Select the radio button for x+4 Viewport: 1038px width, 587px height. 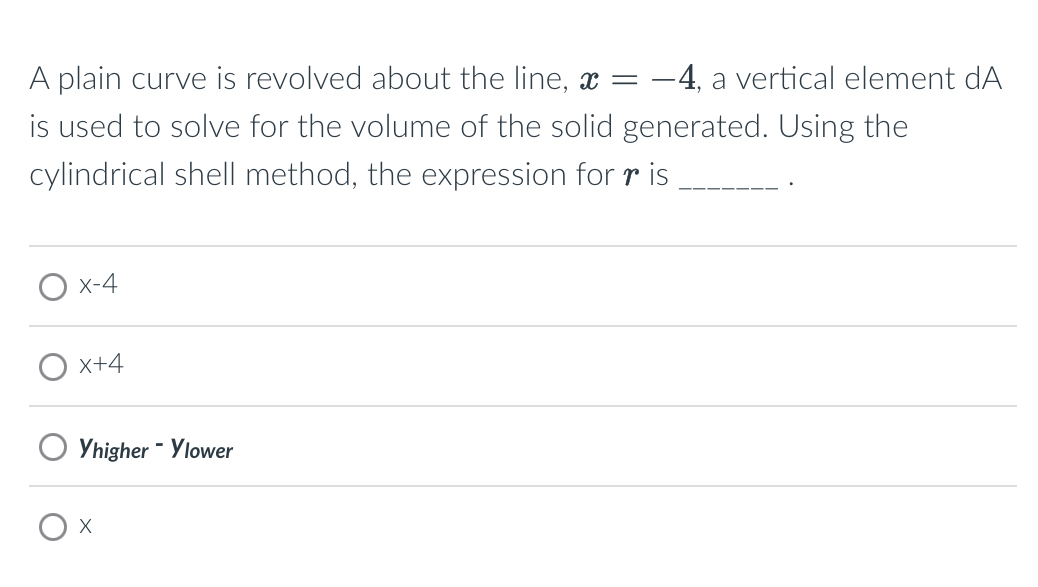coord(53,366)
